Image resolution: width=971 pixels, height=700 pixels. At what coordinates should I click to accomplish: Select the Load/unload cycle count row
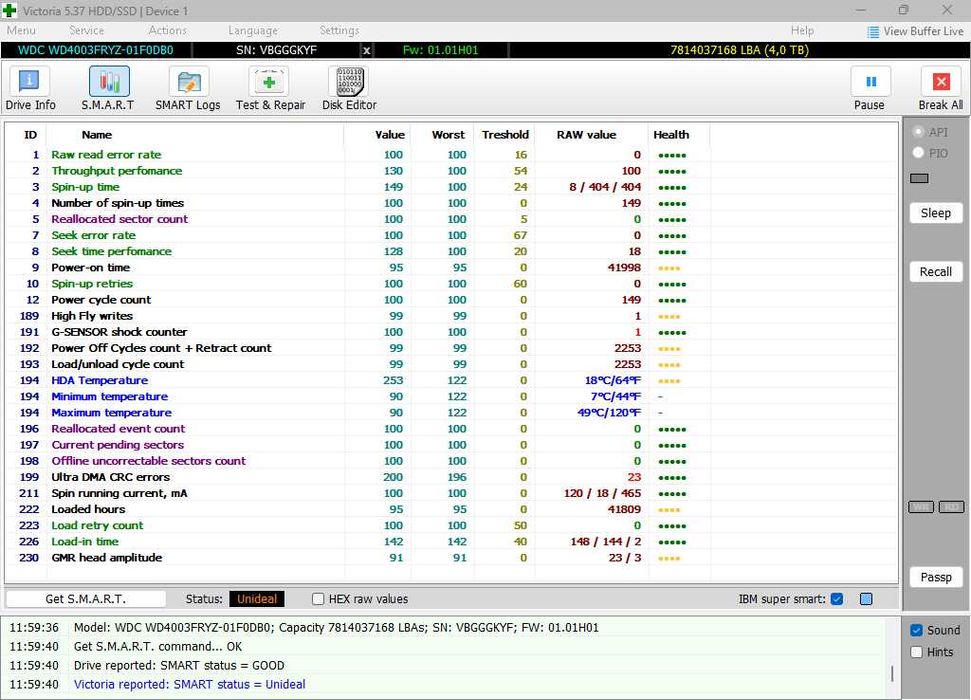point(451,364)
